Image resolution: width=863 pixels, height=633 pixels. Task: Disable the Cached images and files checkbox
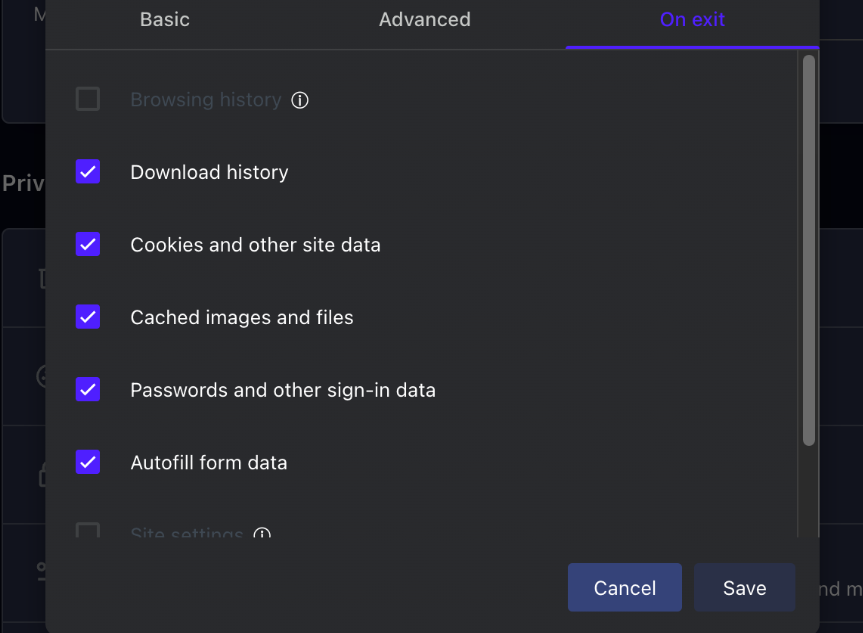[88, 317]
